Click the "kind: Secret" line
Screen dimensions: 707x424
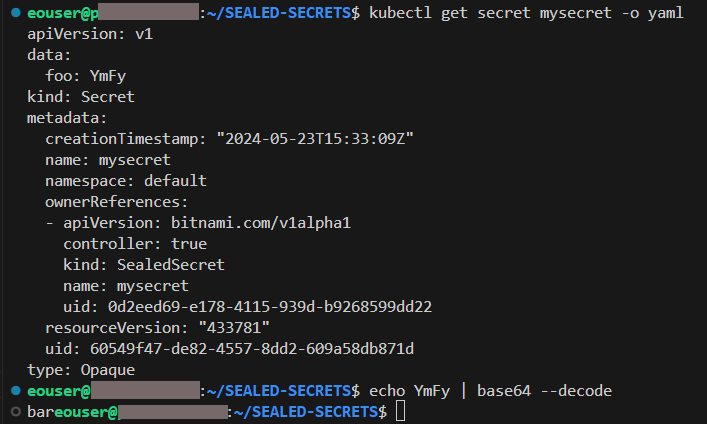80,97
